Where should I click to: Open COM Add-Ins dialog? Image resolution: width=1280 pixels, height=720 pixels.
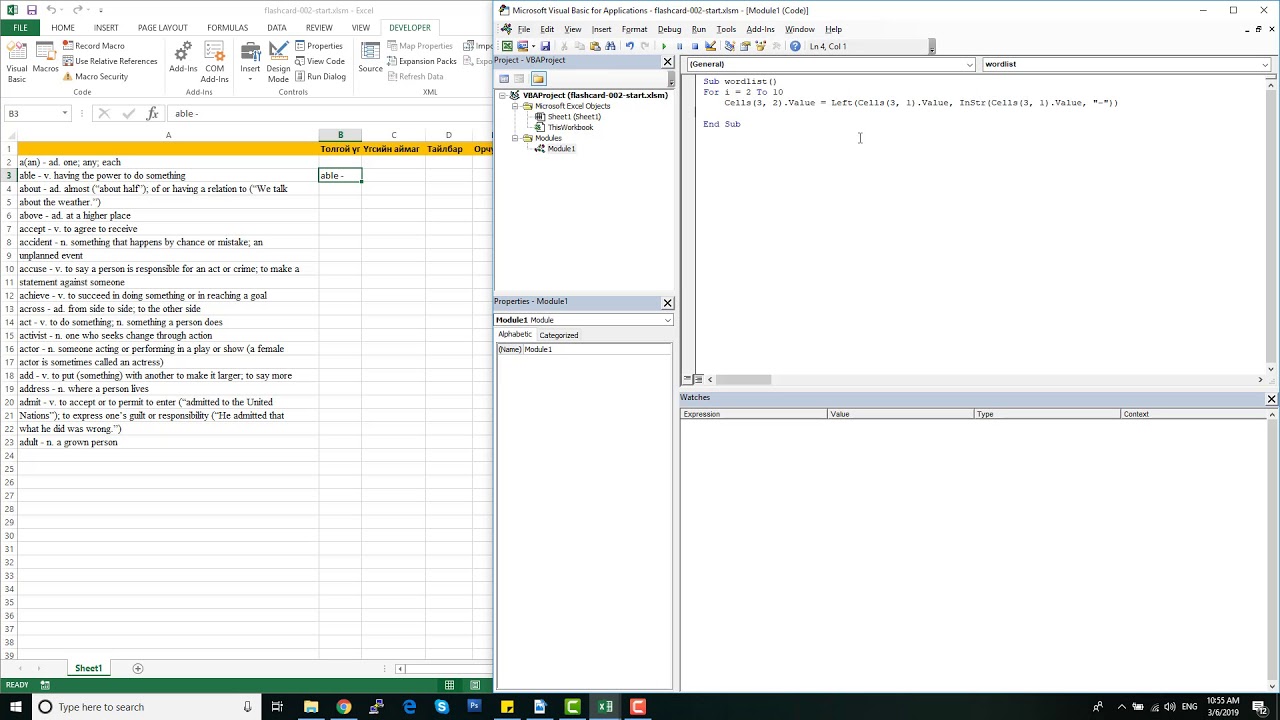[215, 63]
